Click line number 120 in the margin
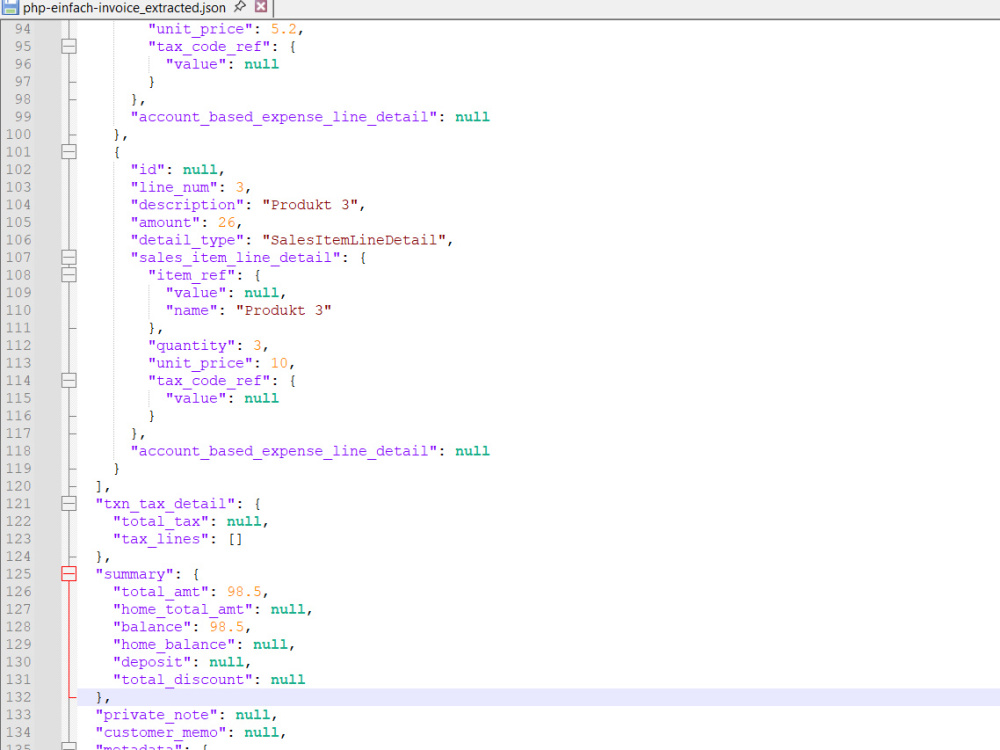 [18, 486]
